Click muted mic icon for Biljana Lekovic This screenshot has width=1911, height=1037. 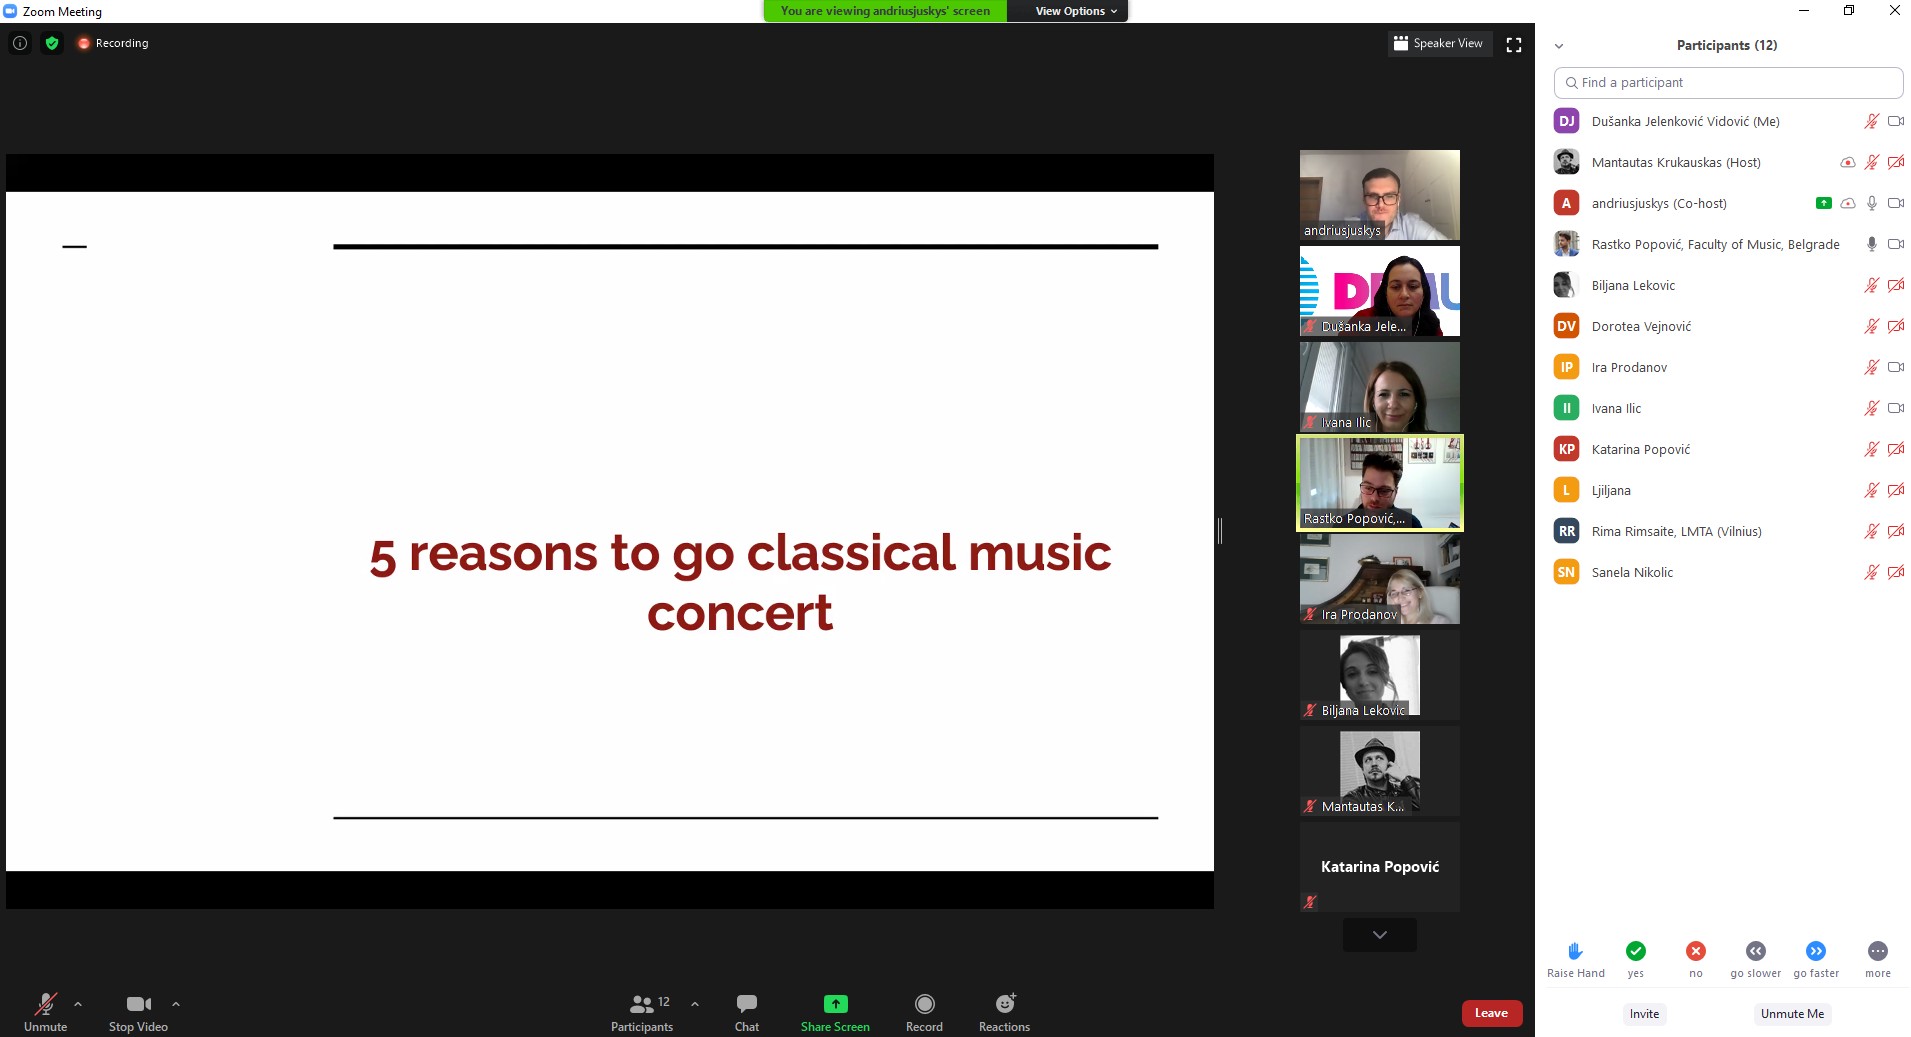[1871, 285]
